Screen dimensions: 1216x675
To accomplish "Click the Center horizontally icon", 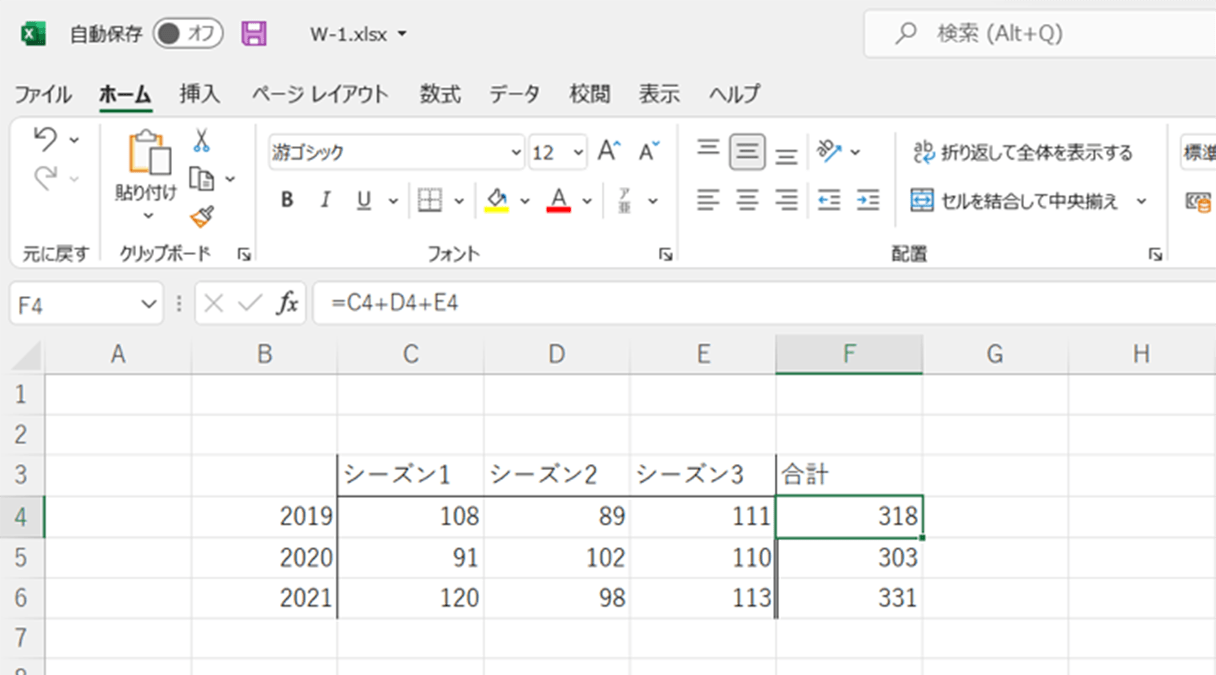I will (x=747, y=200).
